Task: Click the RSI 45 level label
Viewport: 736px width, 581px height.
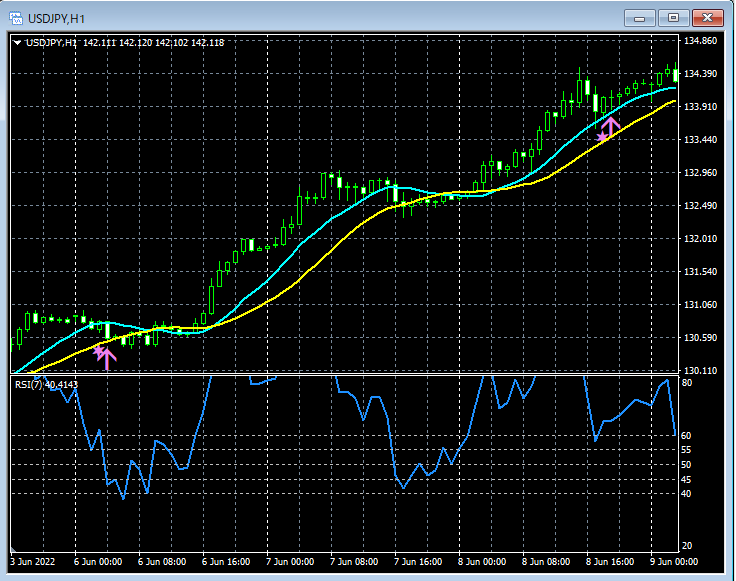Action: click(686, 479)
